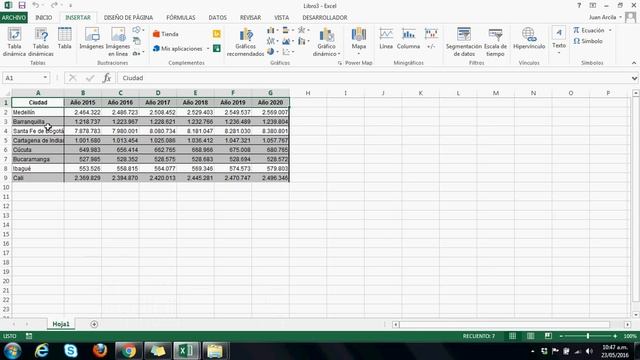The image size is (640, 360).
Task: Expand the formula bar
Action: [634, 78]
